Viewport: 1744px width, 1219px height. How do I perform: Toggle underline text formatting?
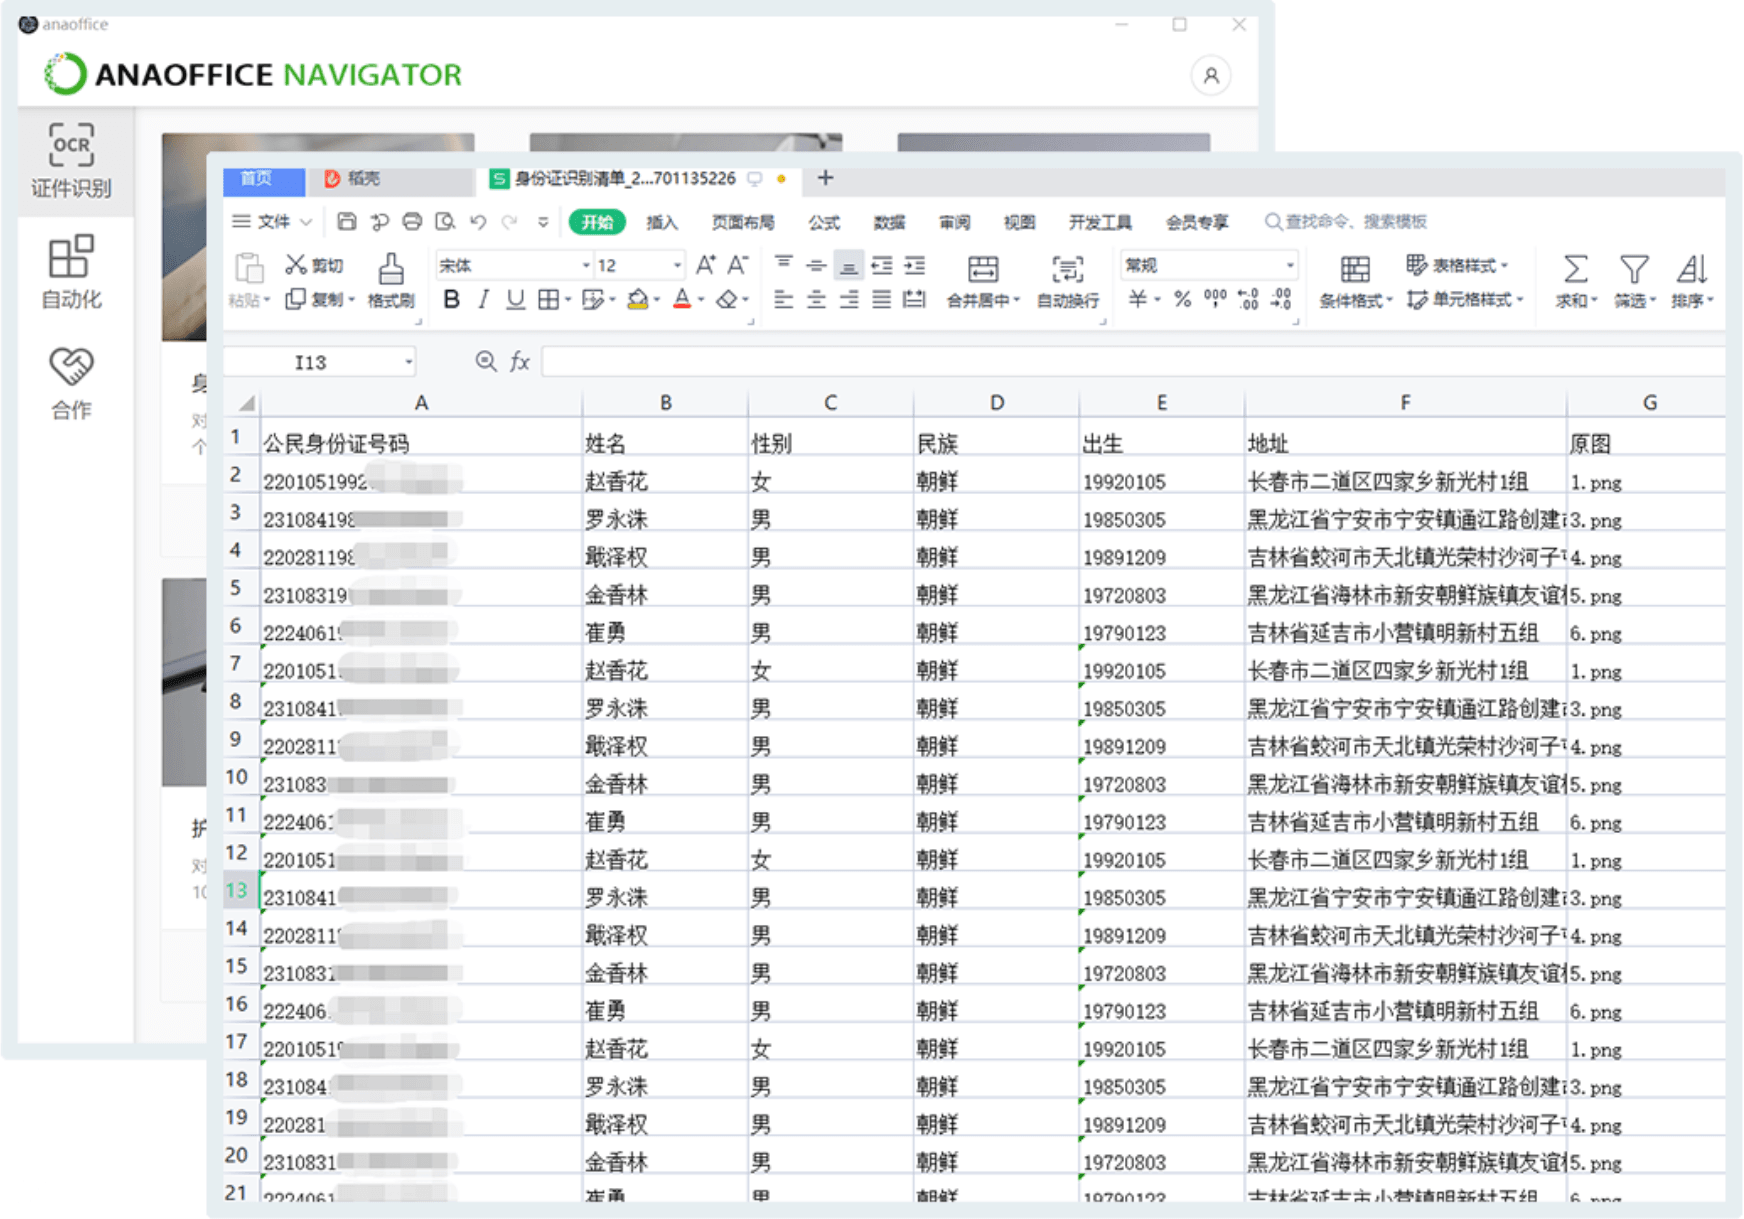515,300
